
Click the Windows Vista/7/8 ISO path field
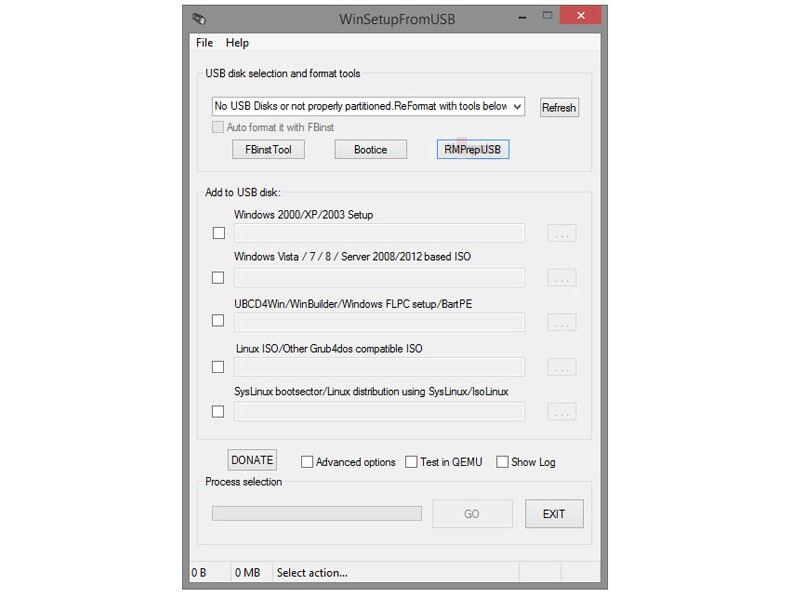coord(379,277)
